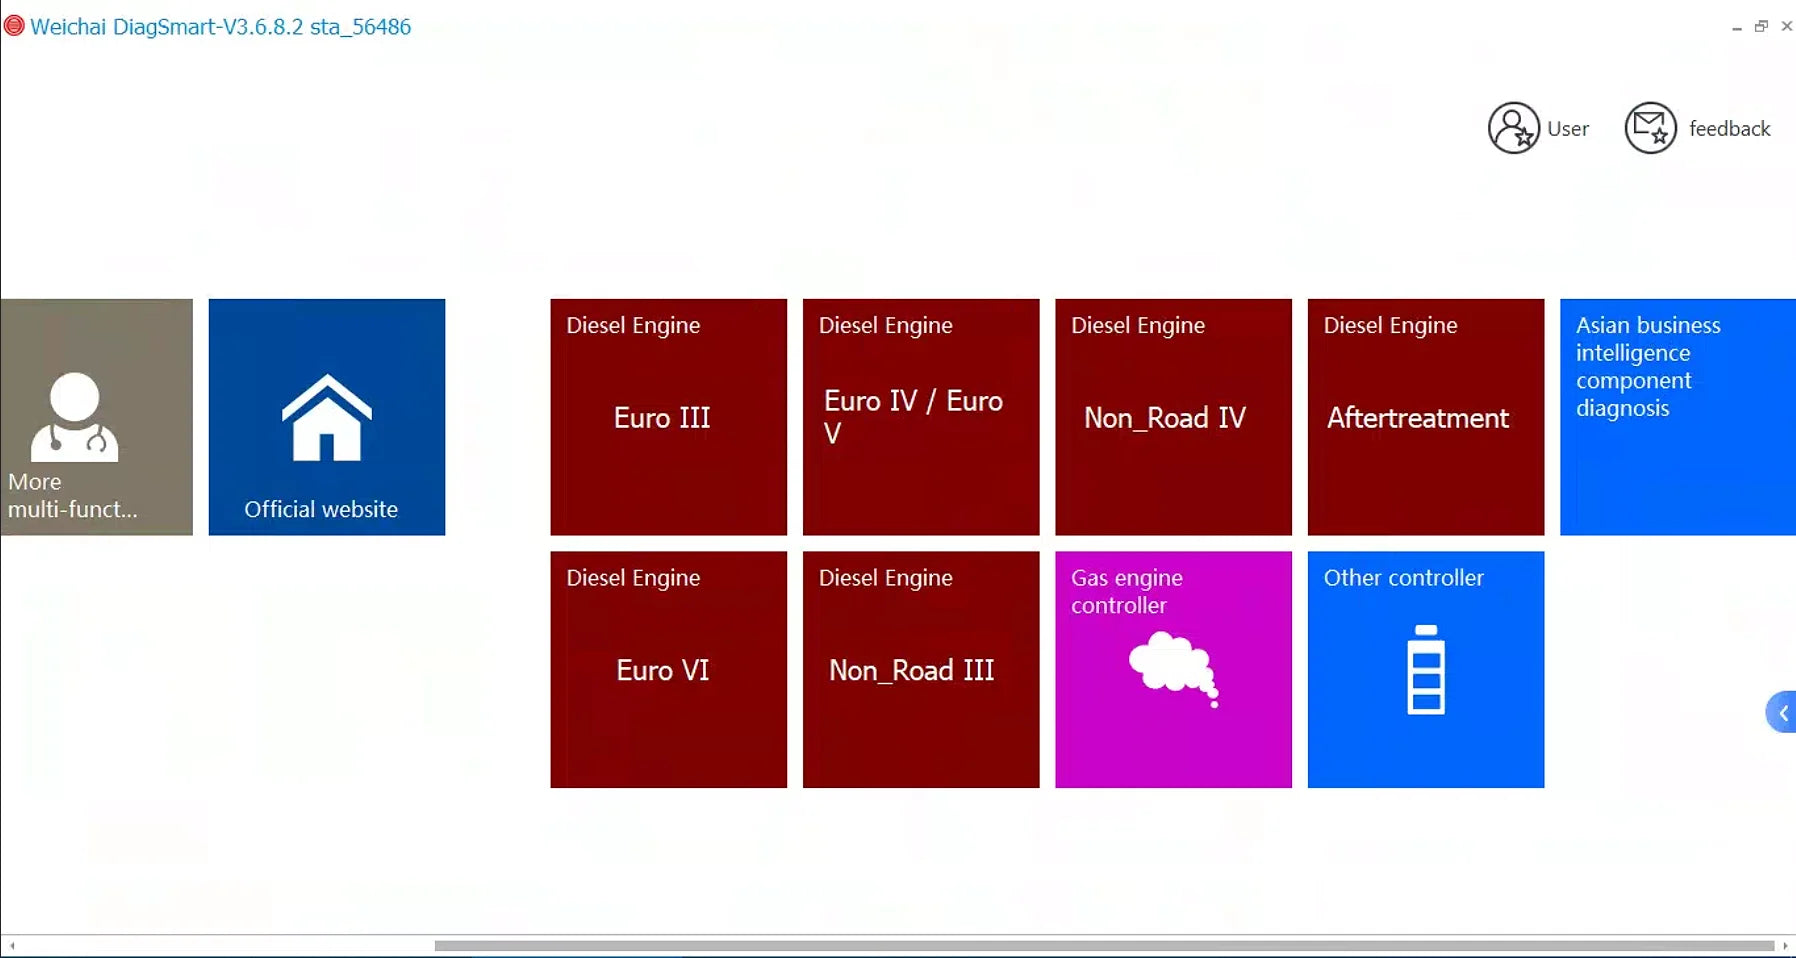Click the Weichai red logo icon

[x=14, y=26]
